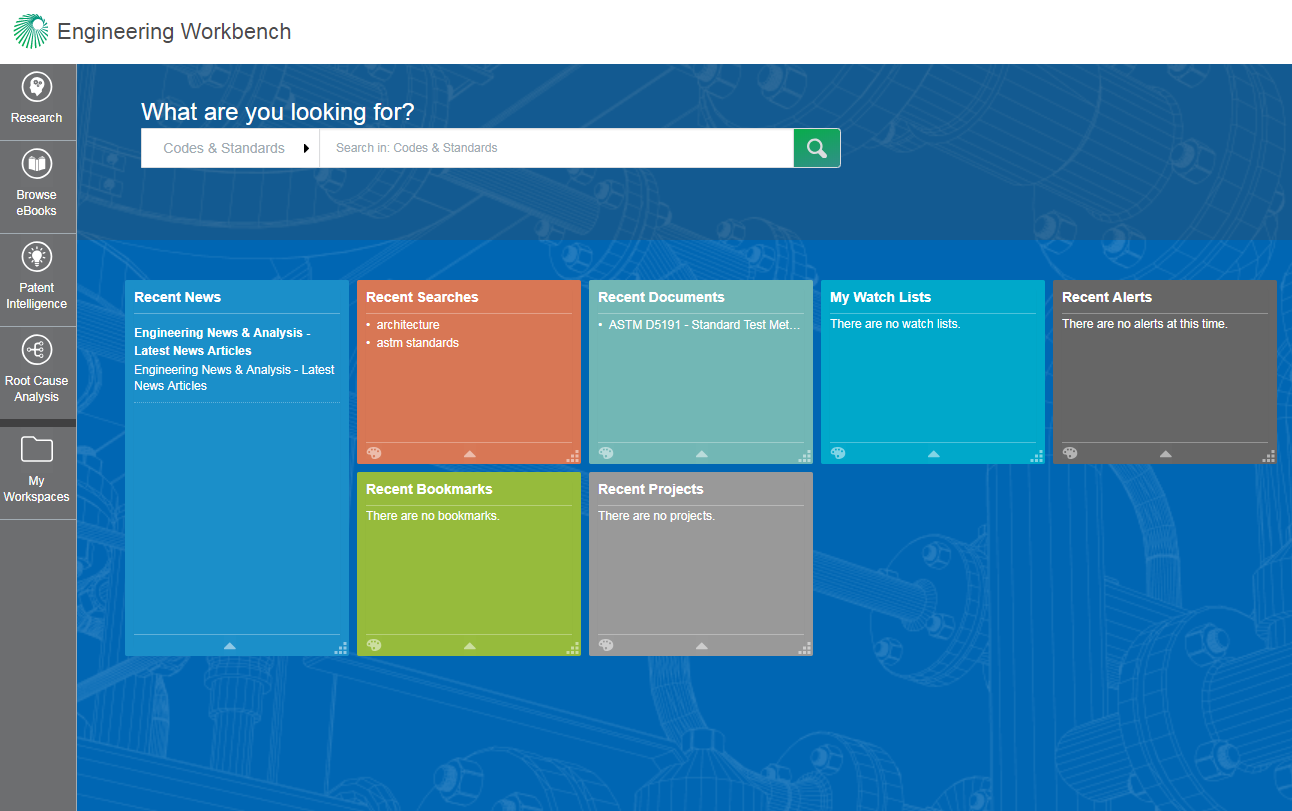The image size is (1292, 811).
Task: Collapse the Recent Alerts tile arrow
Action: [x=1166, y=454]
